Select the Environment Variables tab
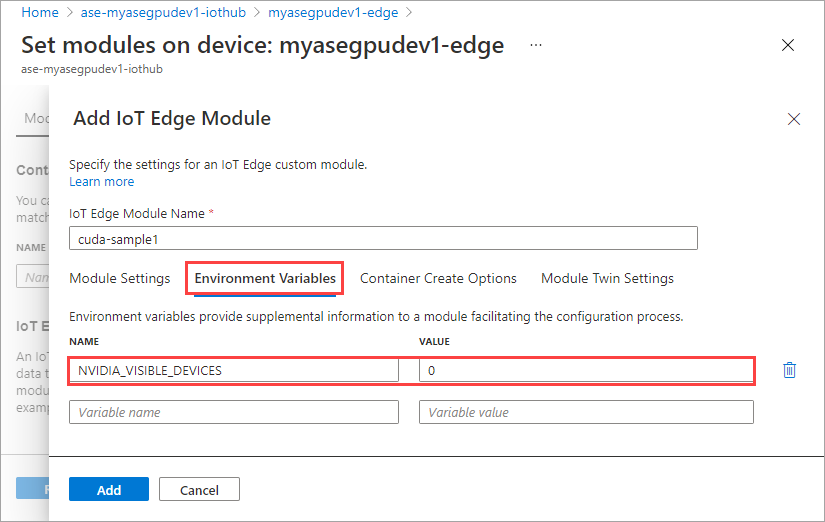 [265, 278]
